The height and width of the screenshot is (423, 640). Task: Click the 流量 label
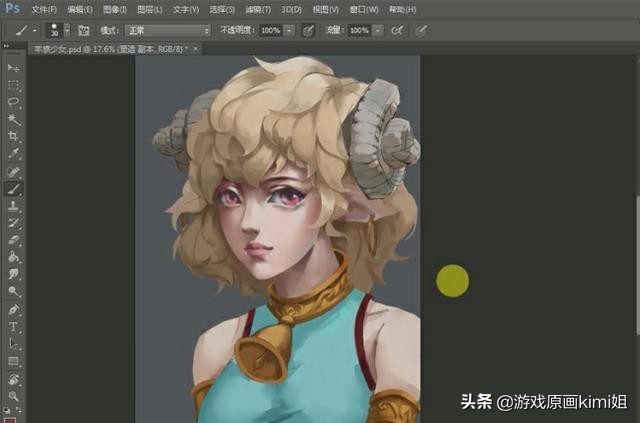pos(334,30)
